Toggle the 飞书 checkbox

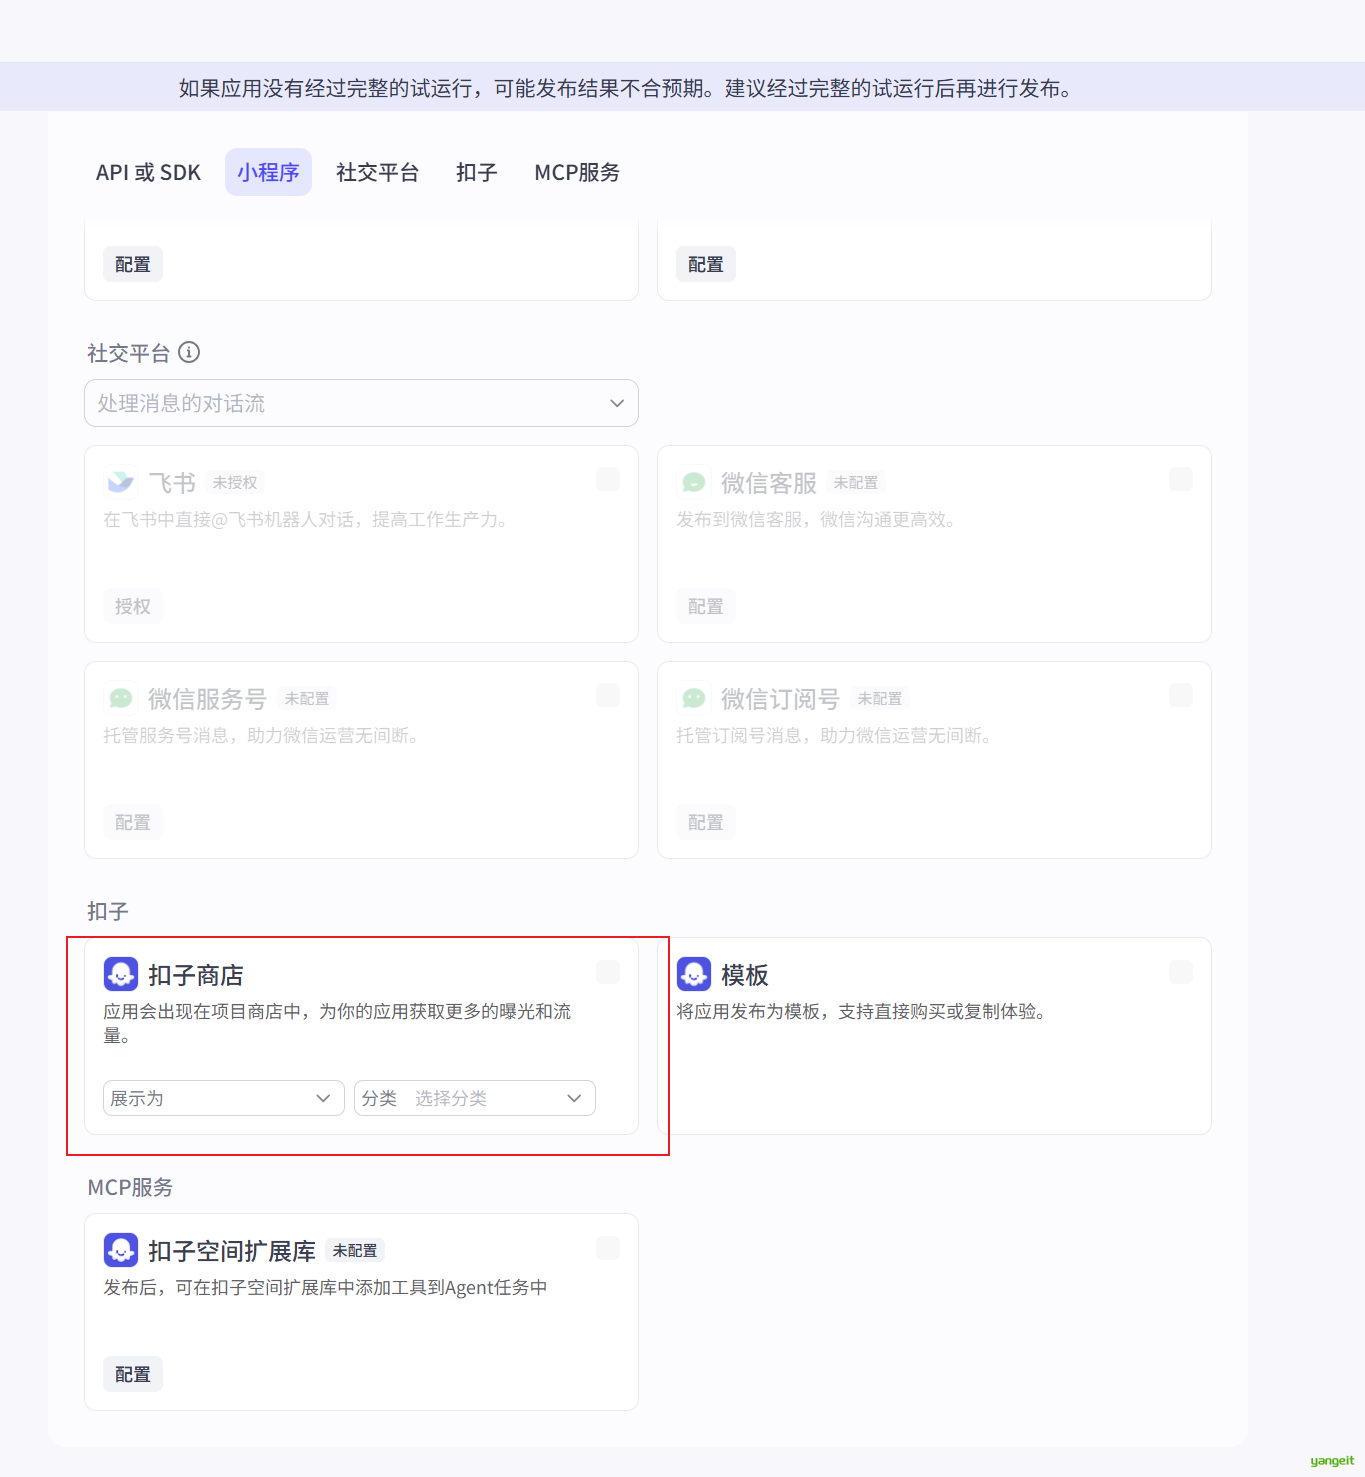point(608,480)
